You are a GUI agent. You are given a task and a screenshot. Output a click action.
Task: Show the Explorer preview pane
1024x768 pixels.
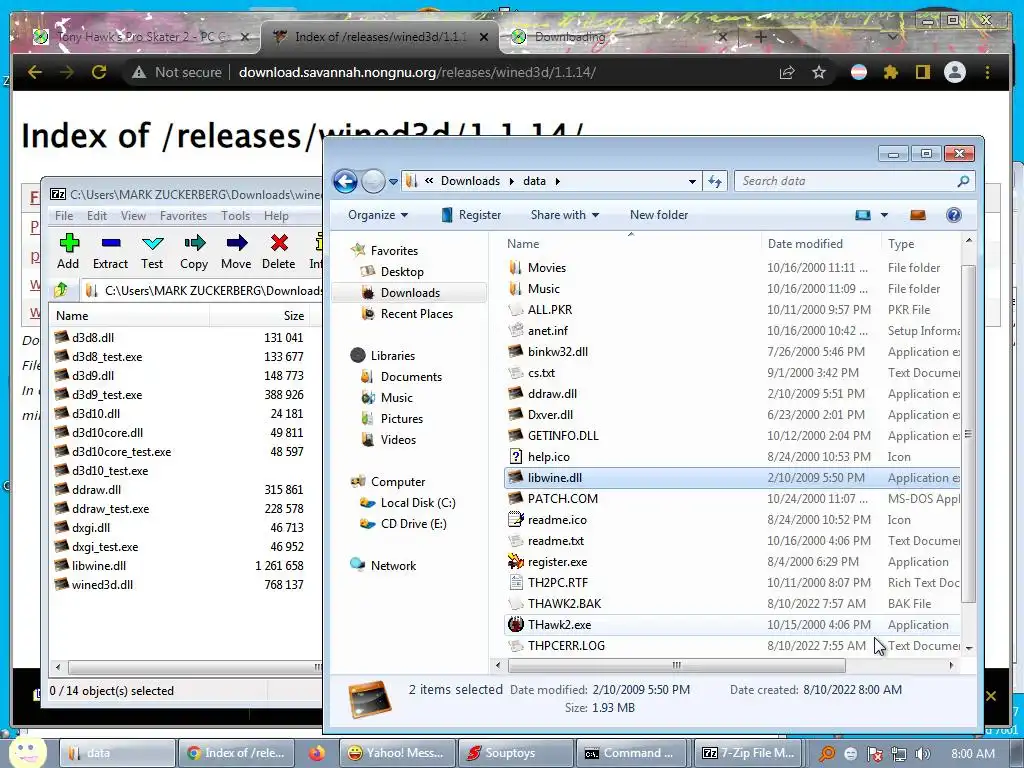(x=918, y=215)
